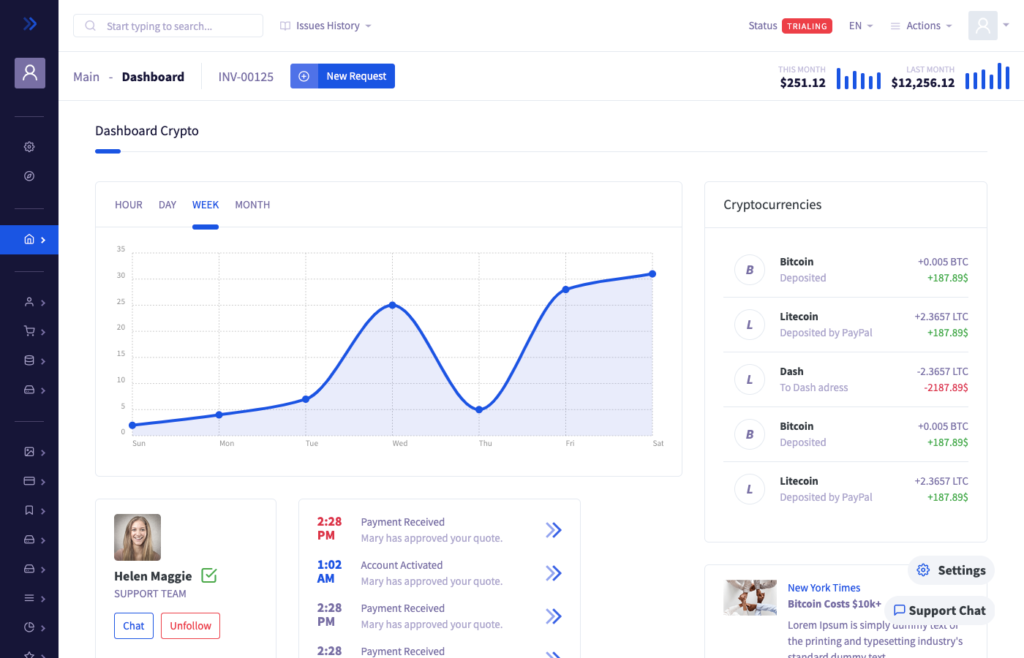Click the Wed peak data point on chart
The height and width of the screenshot is (658, 1024).
click(x=392, y=305)
